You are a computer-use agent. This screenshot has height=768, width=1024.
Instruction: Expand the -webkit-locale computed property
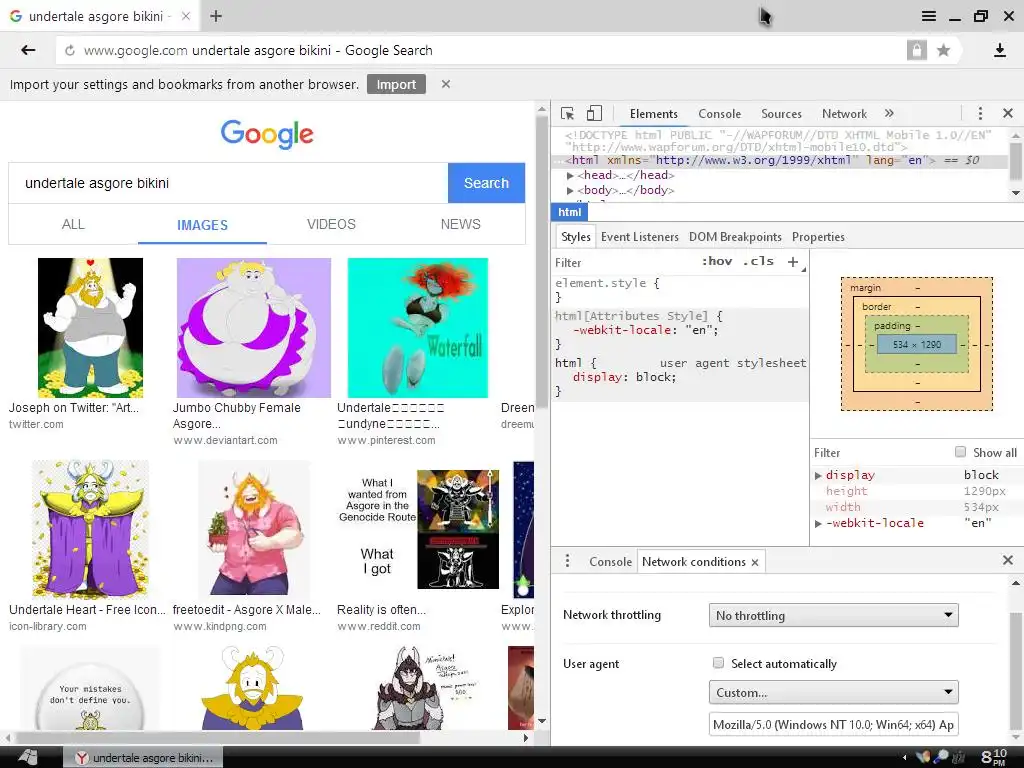click(x=818, y=523)
